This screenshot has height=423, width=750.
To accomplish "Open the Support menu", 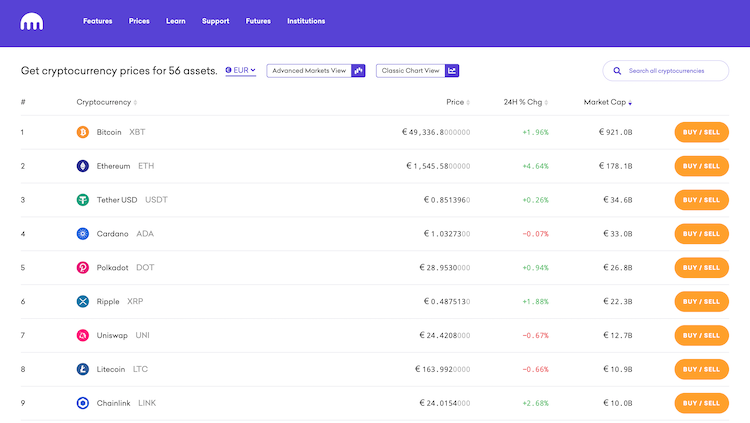I will 215,21.
